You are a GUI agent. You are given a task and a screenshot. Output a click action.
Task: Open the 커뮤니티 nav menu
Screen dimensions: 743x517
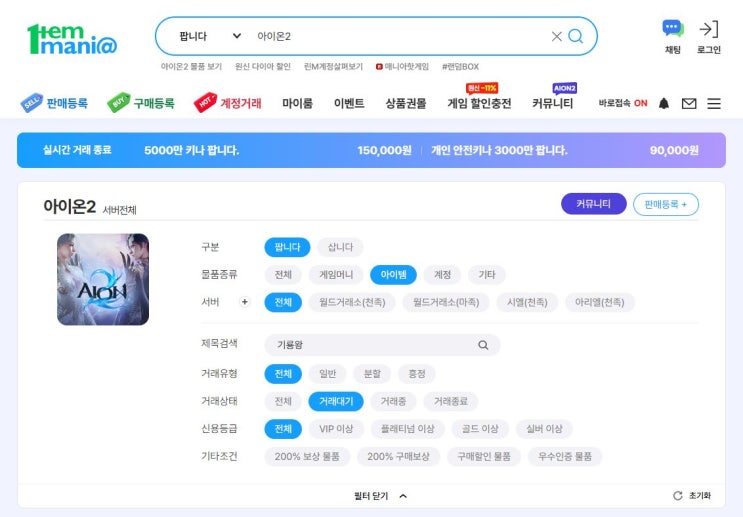(x=553, y=103)
